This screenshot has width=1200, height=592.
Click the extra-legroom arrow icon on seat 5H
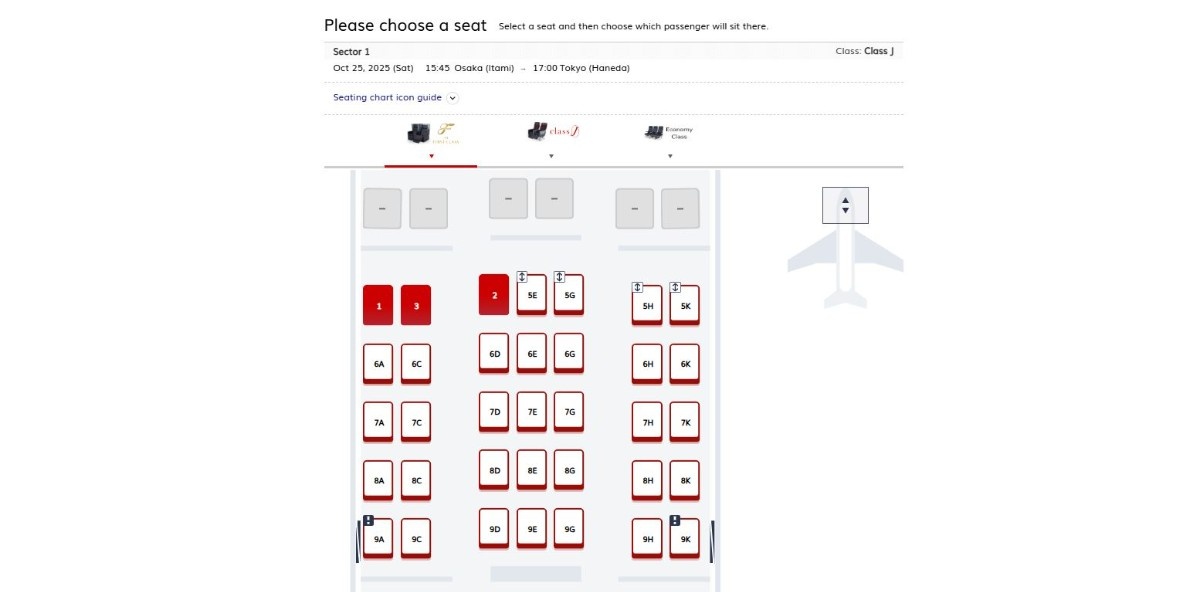coord(638,285)
